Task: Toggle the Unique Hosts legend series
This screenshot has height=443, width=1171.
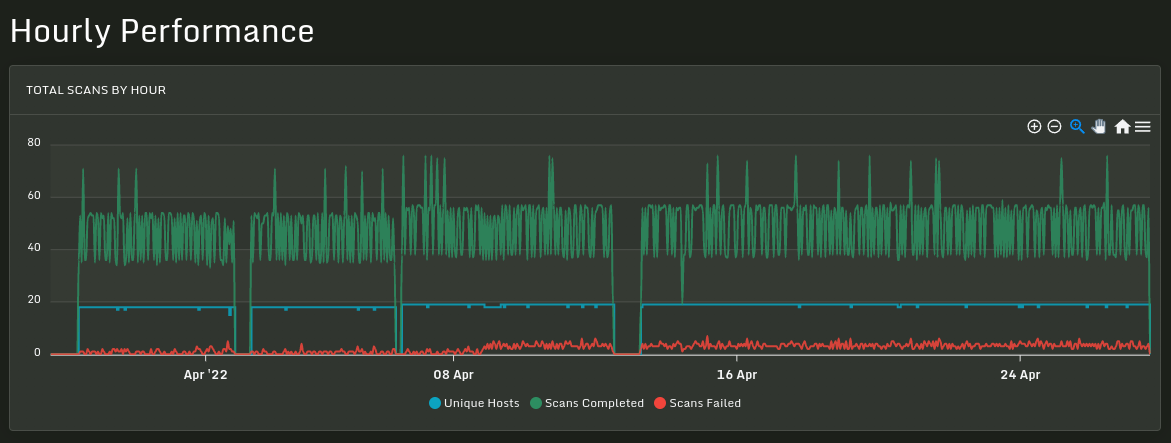Action: tap(474, 403)
